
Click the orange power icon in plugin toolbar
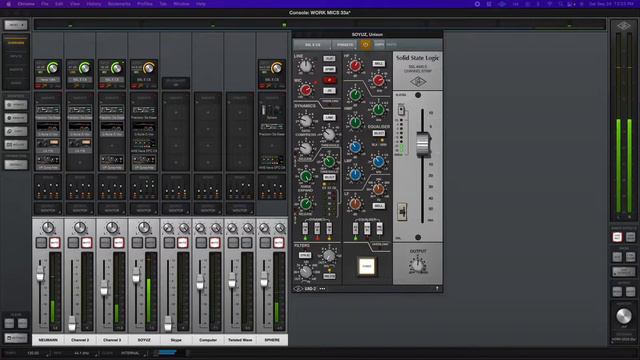point(366,44)
